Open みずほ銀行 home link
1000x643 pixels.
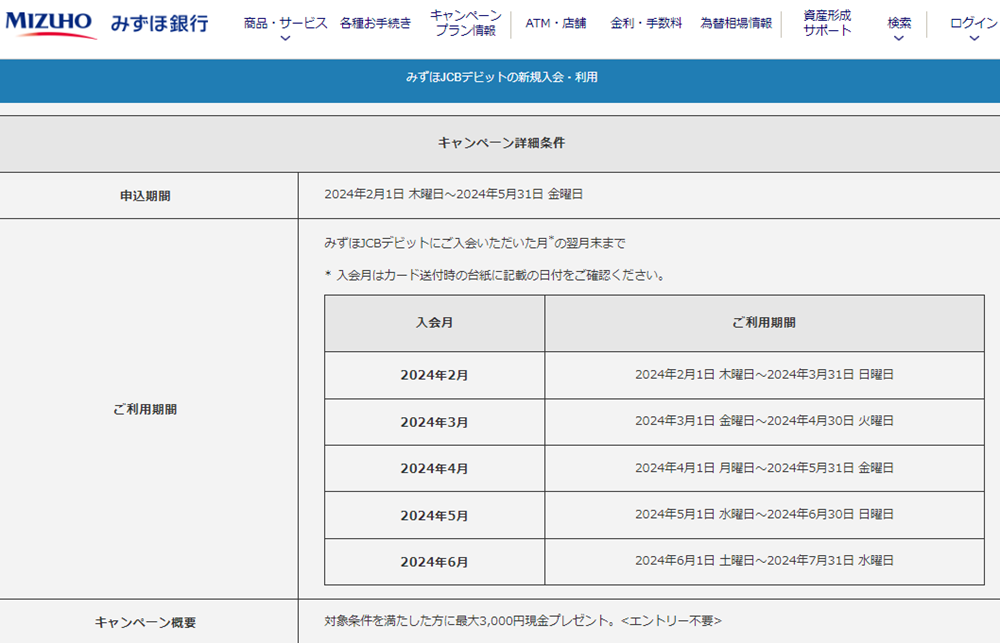point(159,24)
